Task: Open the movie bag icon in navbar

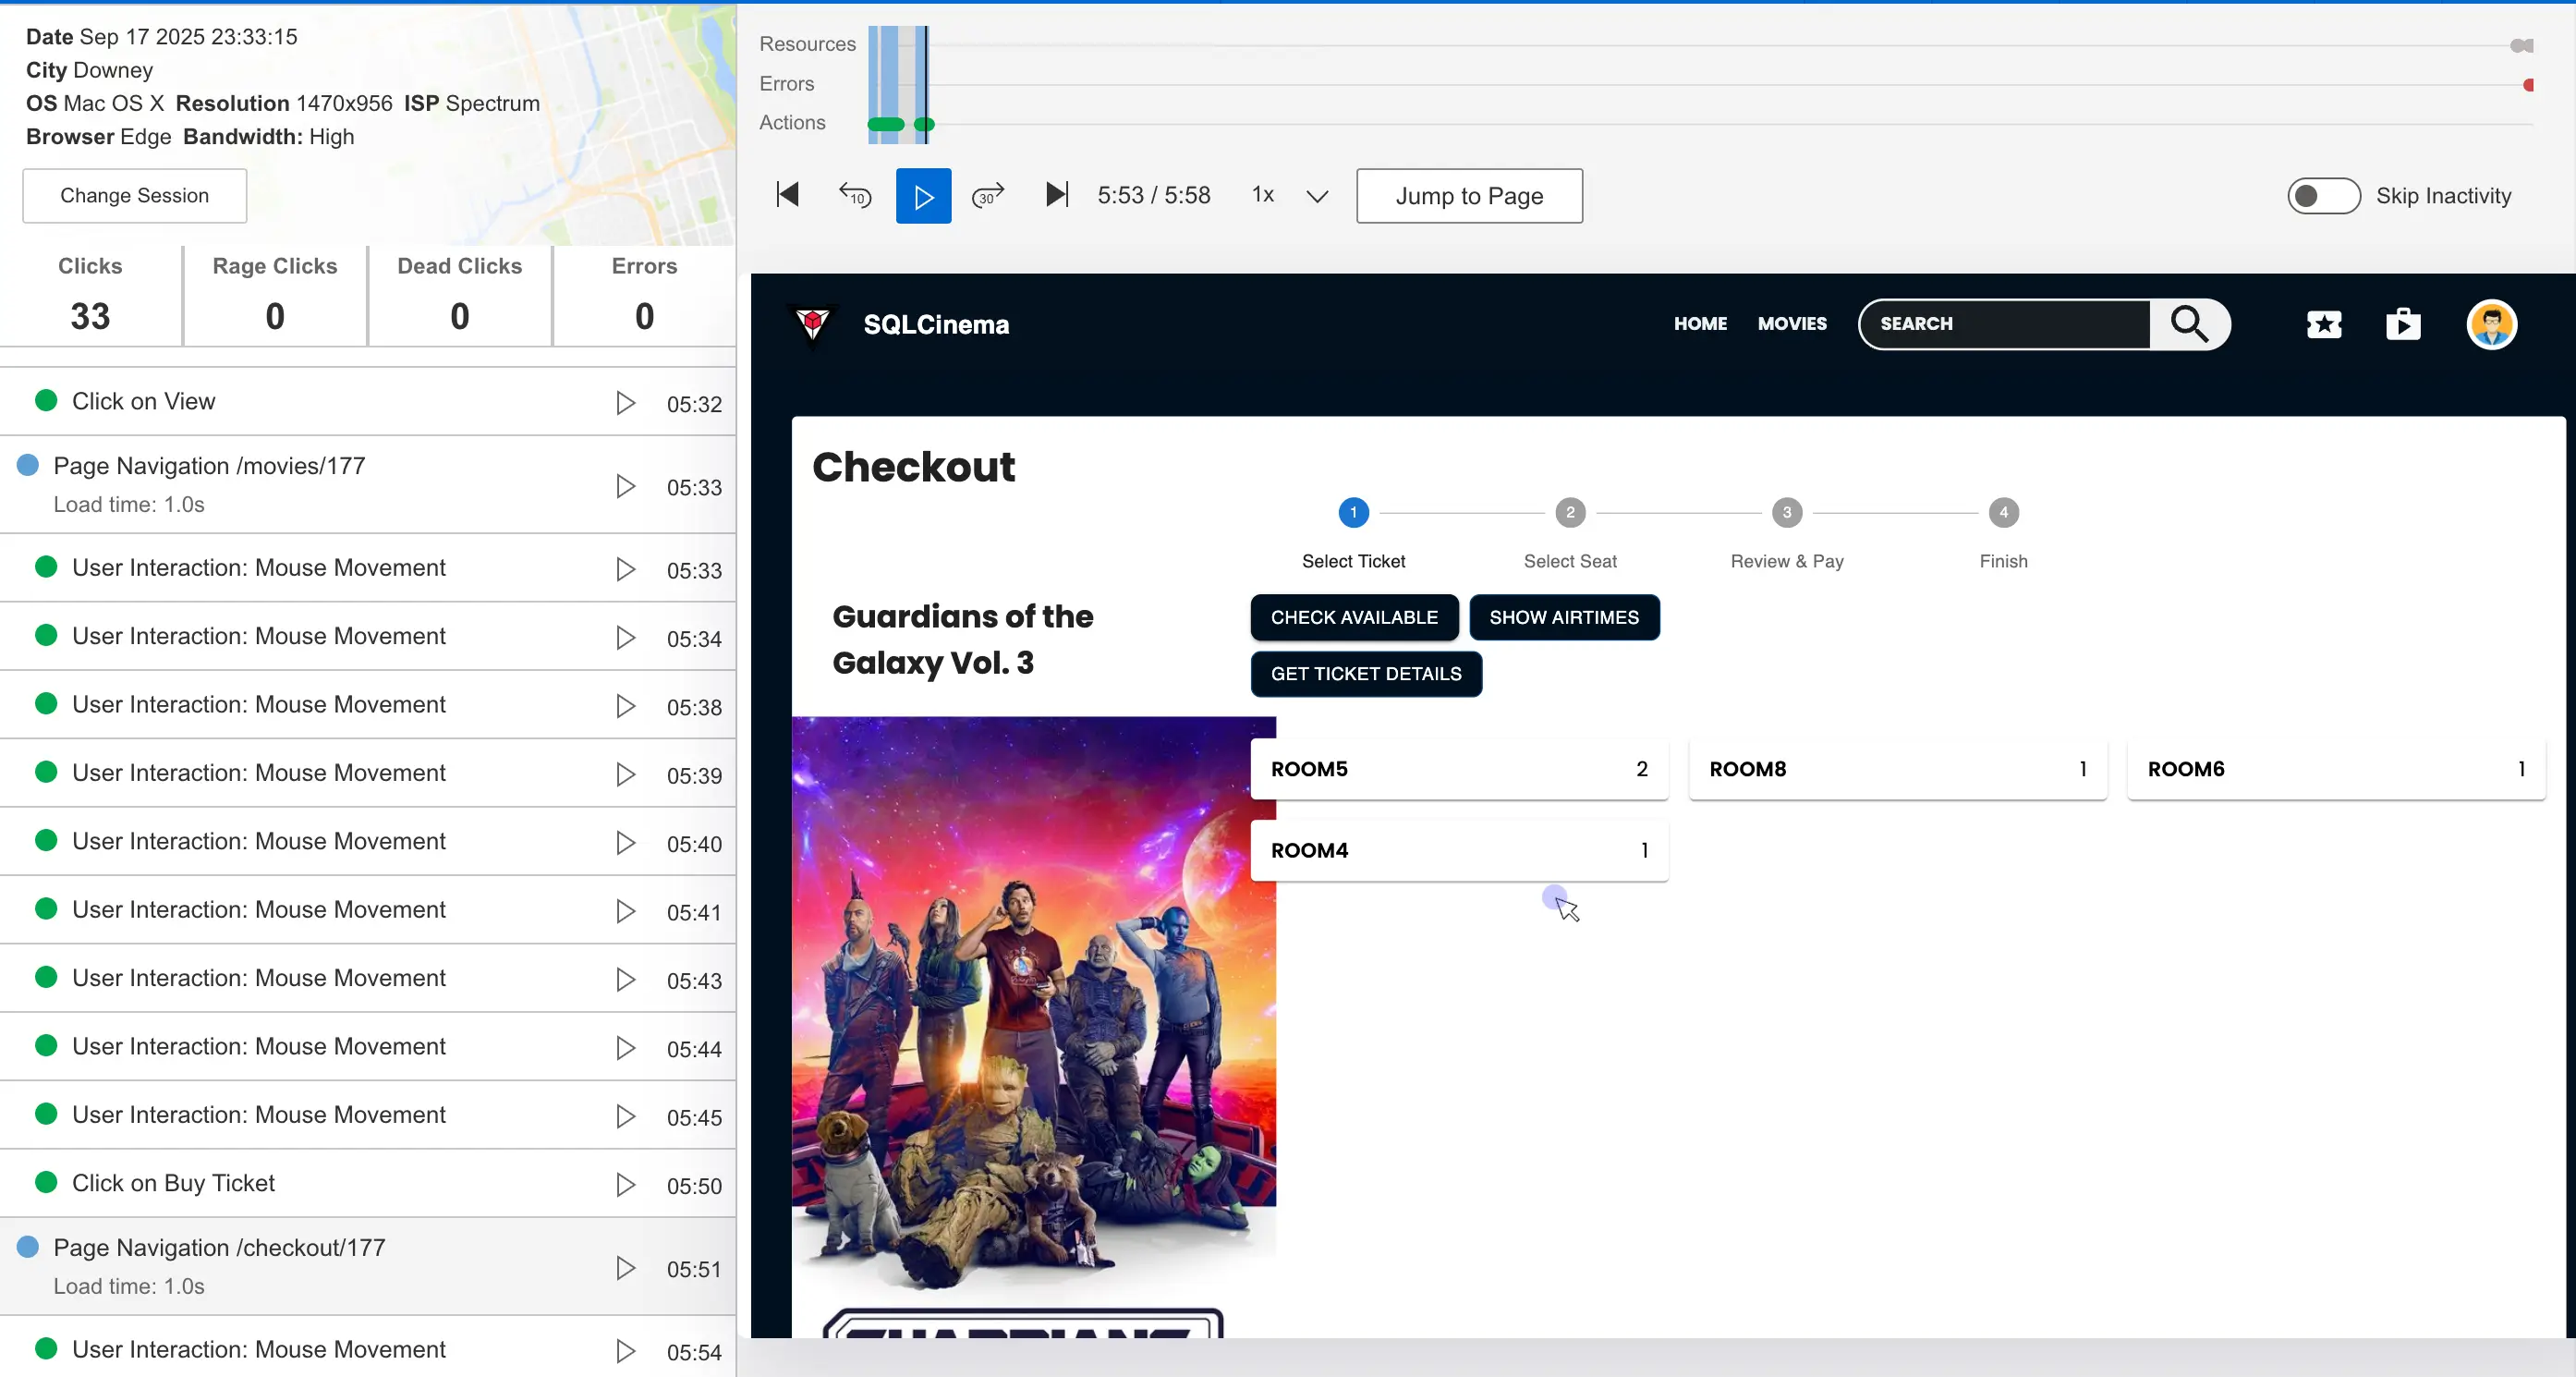Action: [x=2402, y=324]
